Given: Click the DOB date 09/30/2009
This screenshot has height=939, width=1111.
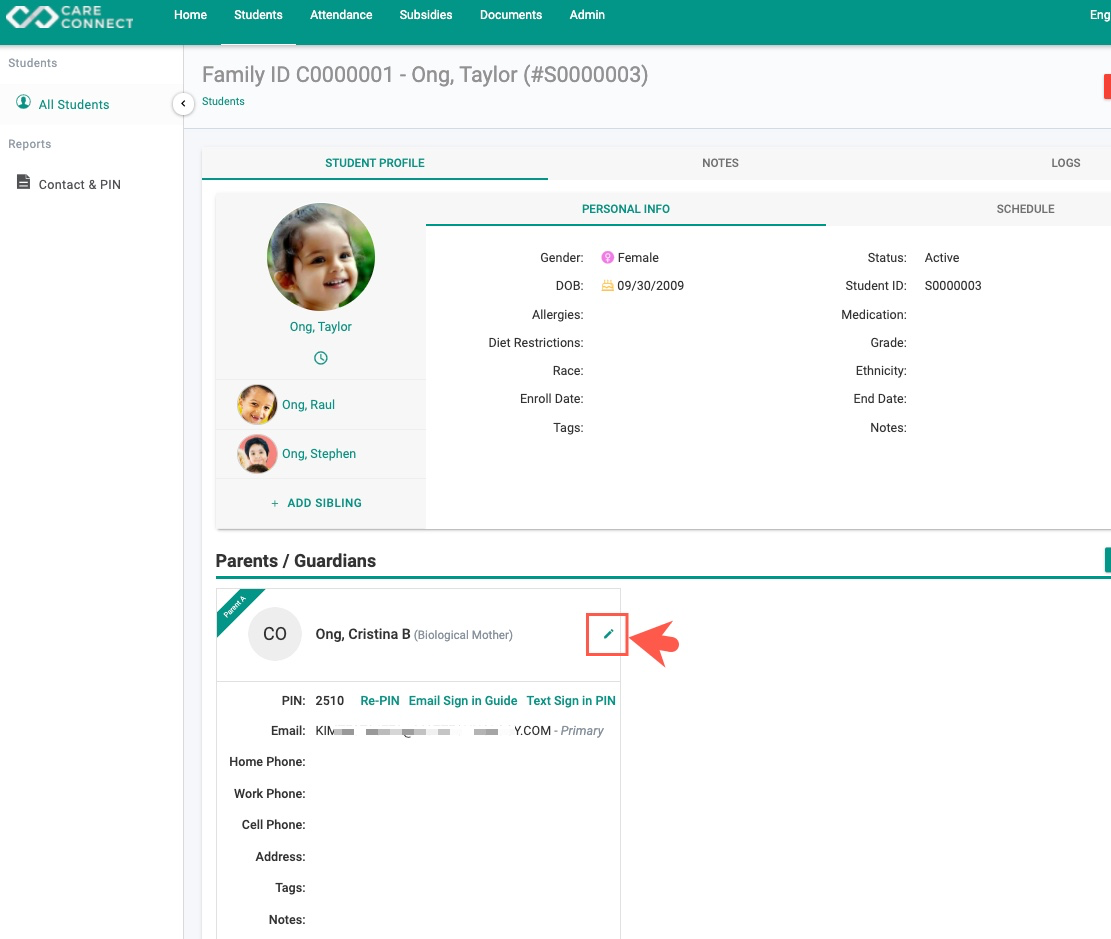Looking at the screenshot, I should click(650, 286).
